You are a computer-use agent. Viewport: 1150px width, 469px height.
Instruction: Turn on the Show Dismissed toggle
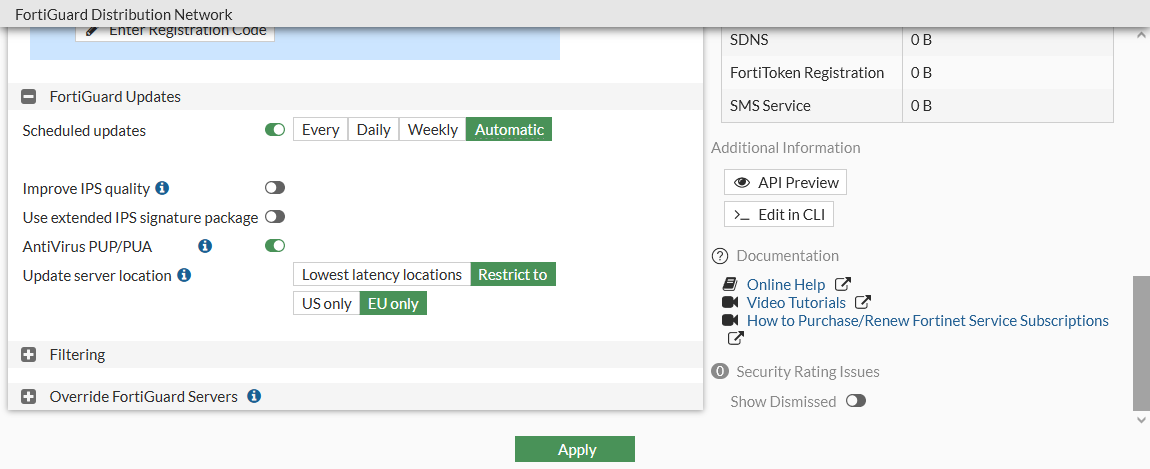[856, 401]
